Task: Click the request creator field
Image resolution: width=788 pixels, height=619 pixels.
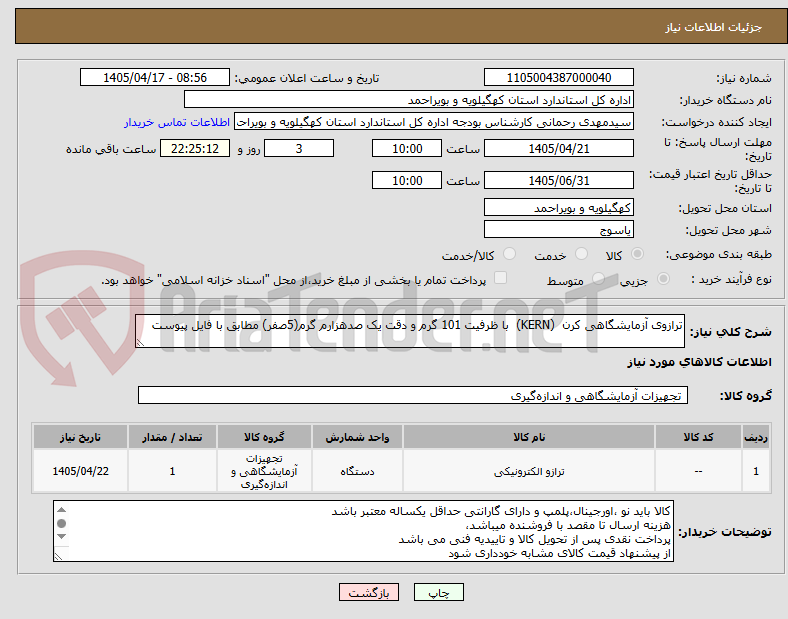Action: pyautogui.click(x=434, y=122)
